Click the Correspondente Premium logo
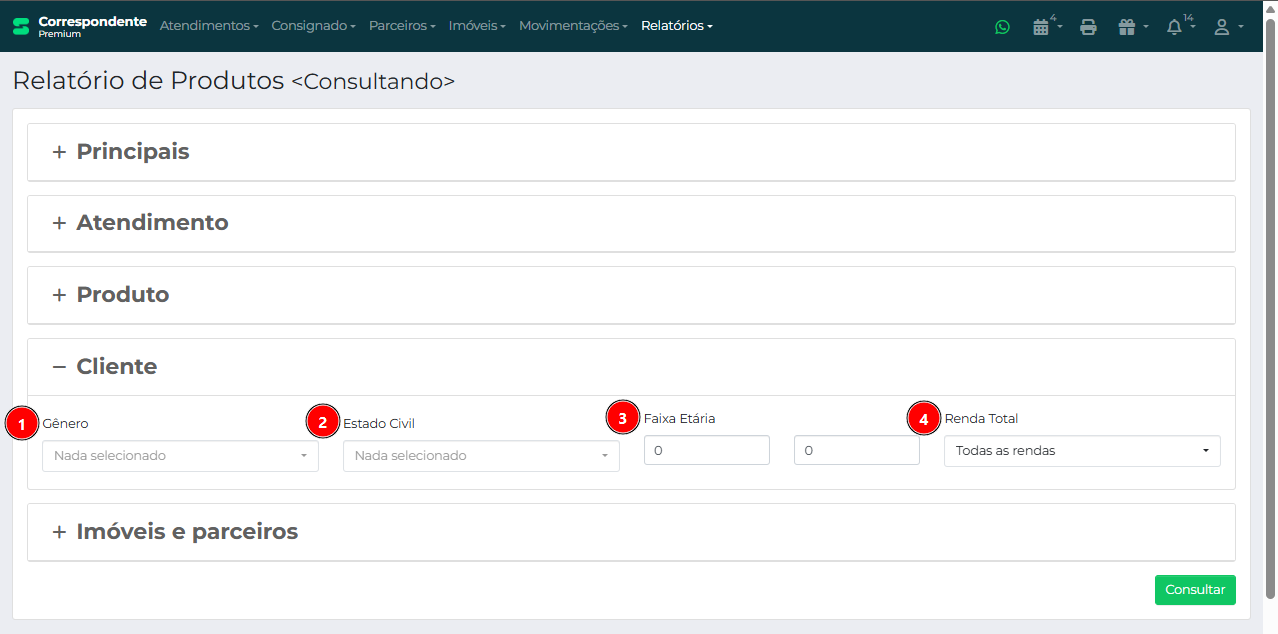 (80, 26)
